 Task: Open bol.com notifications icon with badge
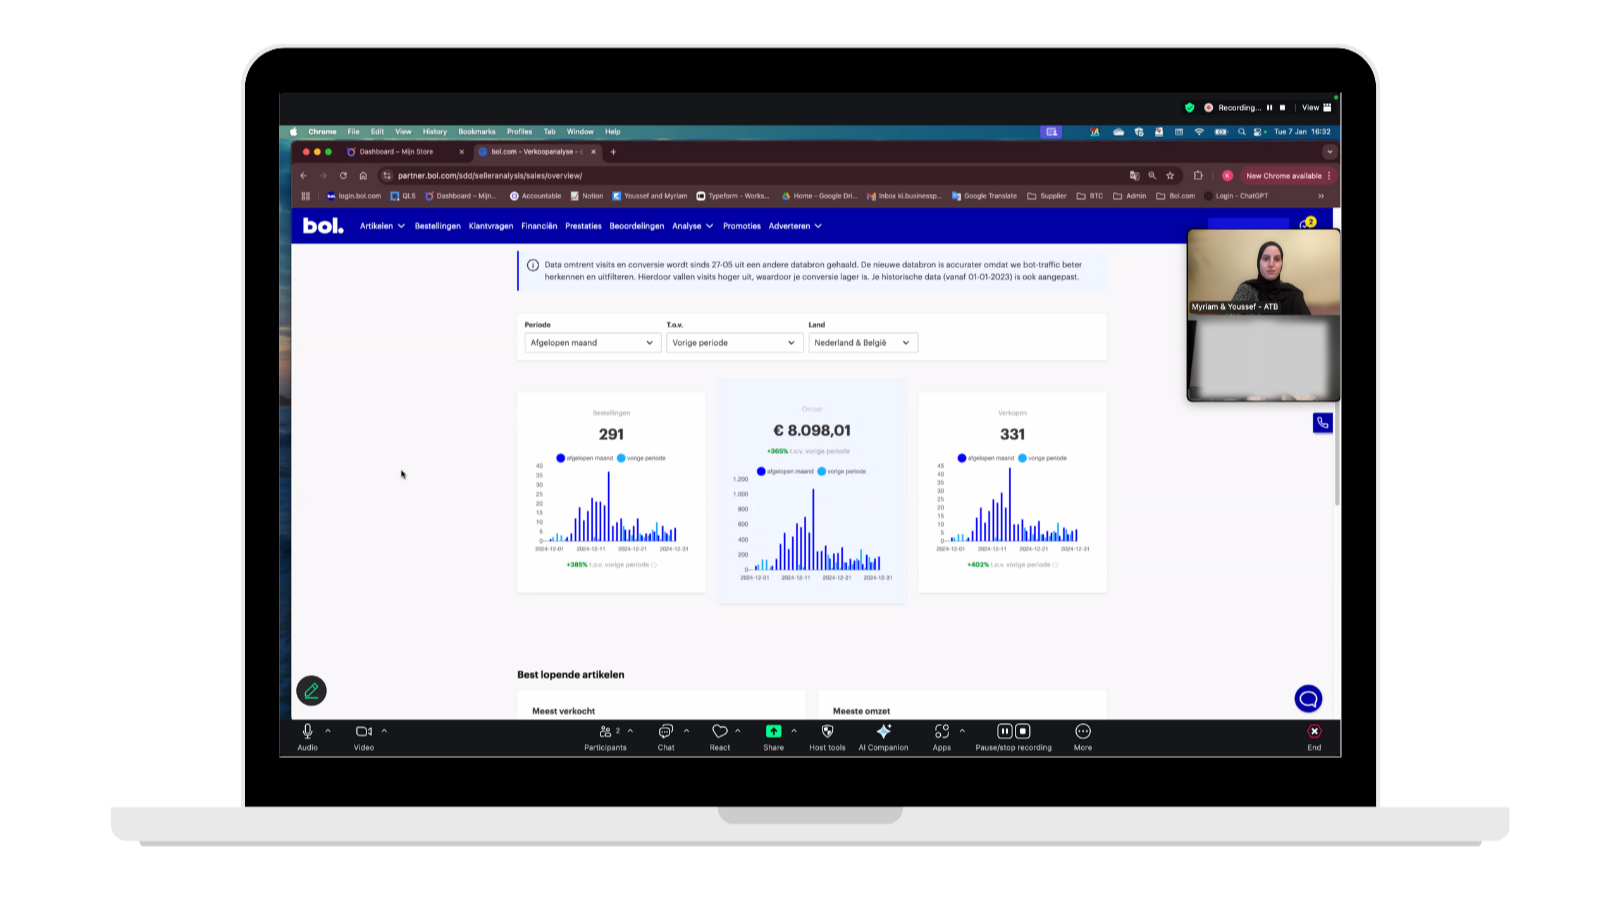click(1308, 223)
